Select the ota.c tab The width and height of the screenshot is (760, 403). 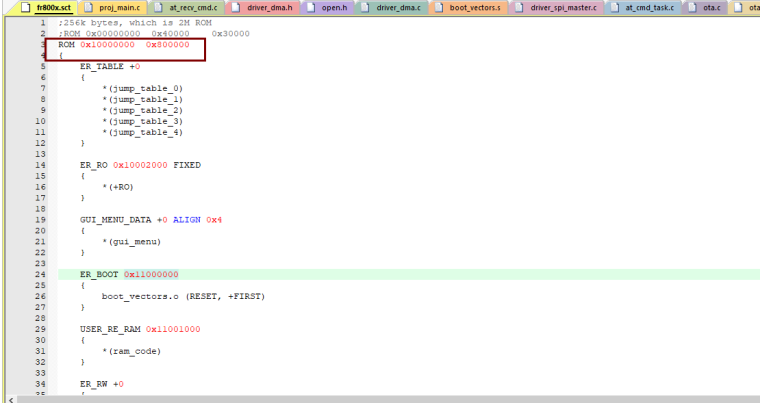[x=705, y=7]
